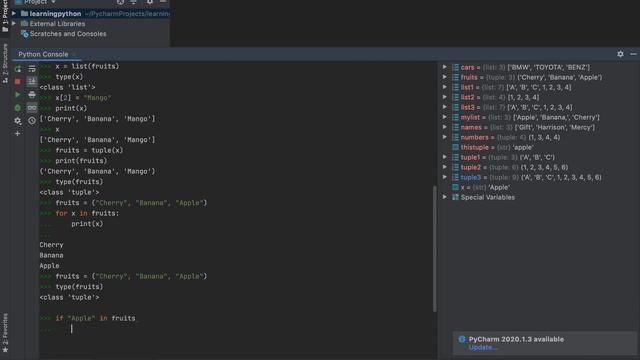The image size is (640, 360).
Task: Expand the mylist variable
Action: [x=445, y=117]
